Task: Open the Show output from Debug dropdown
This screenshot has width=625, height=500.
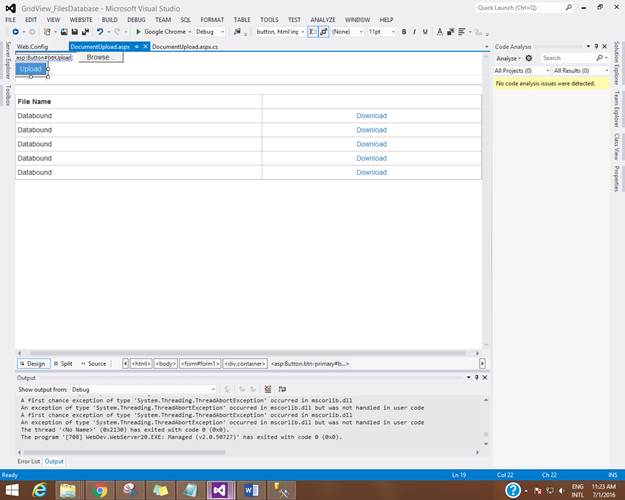Action: pyautogui.click(x=143, y=389)
